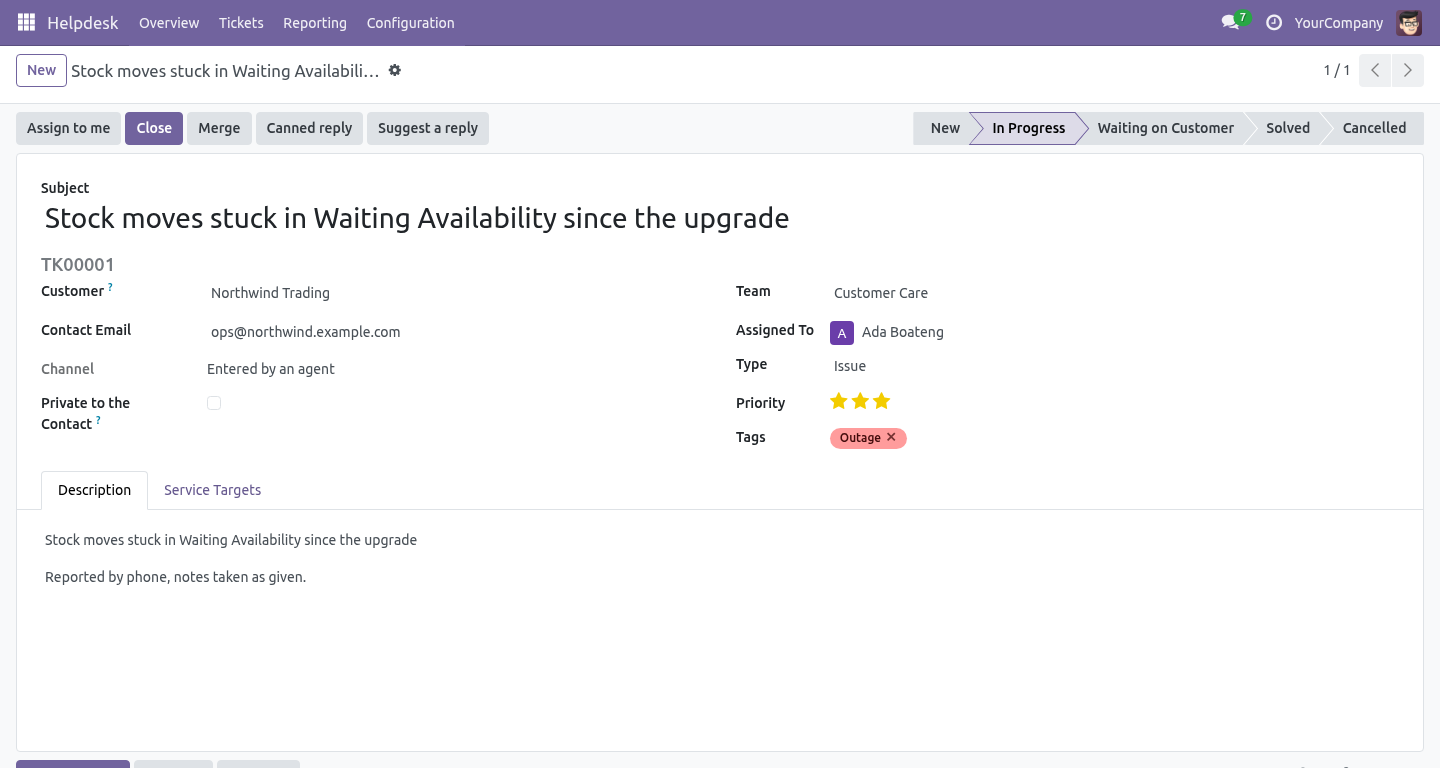Click the Canned reply button

point(309,128)
